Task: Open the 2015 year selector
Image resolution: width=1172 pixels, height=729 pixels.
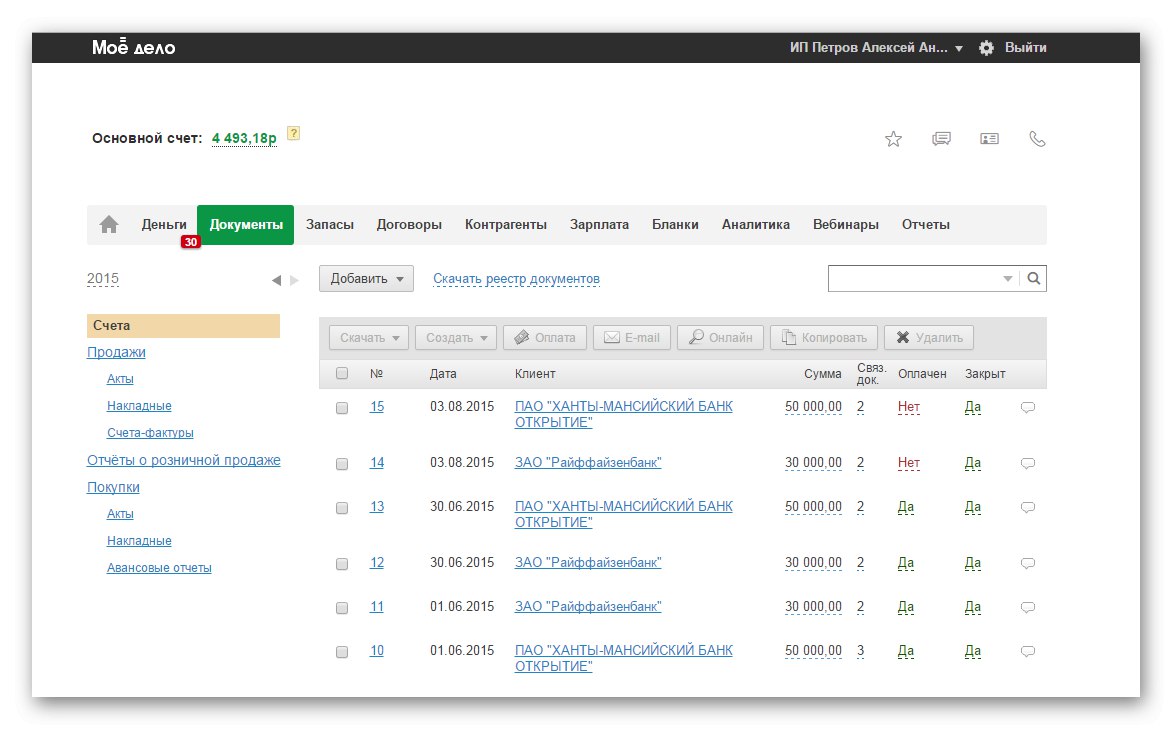Action: tap(103, 279)
